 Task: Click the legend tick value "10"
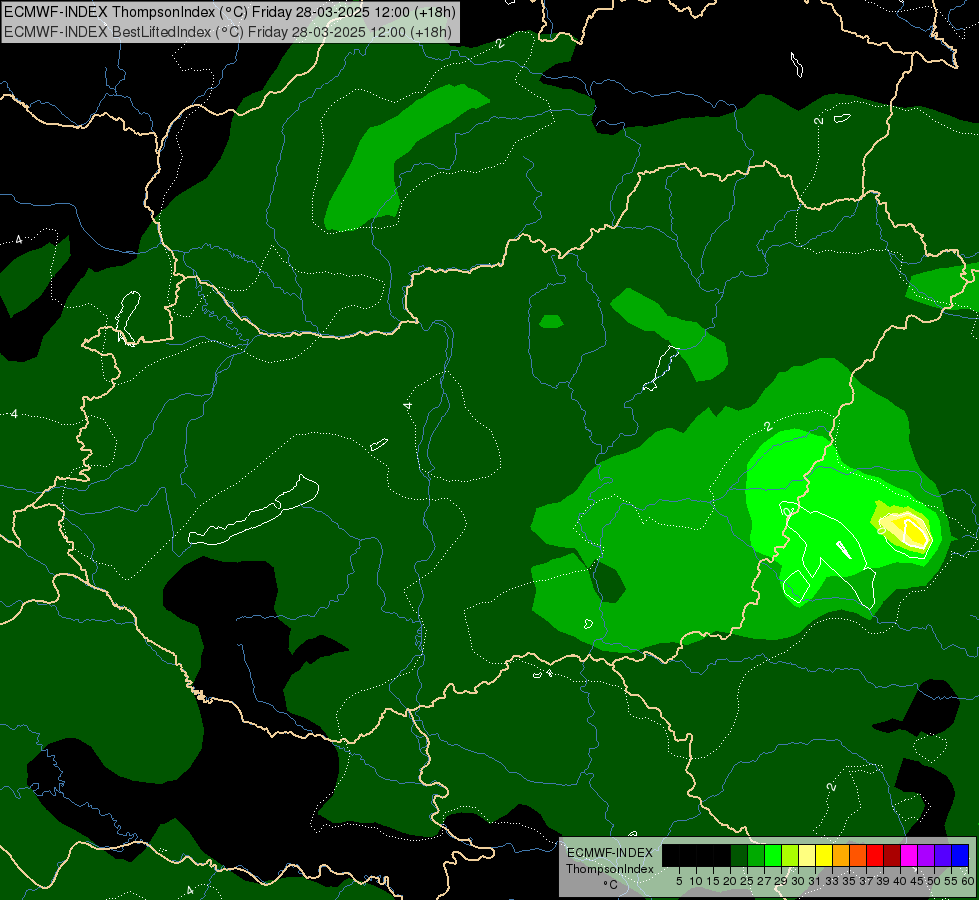(696, 881)
